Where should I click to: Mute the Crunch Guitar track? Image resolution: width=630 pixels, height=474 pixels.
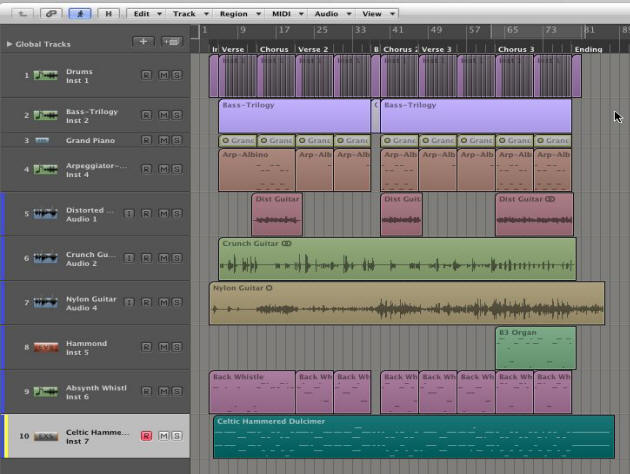click(x=164, y=258)
